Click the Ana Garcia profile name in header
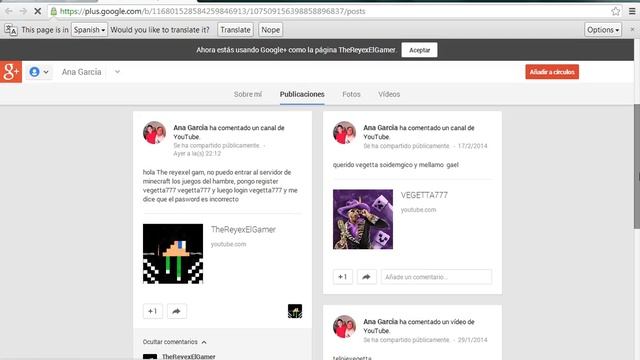 pyautogui.click(x=81, y=72)
